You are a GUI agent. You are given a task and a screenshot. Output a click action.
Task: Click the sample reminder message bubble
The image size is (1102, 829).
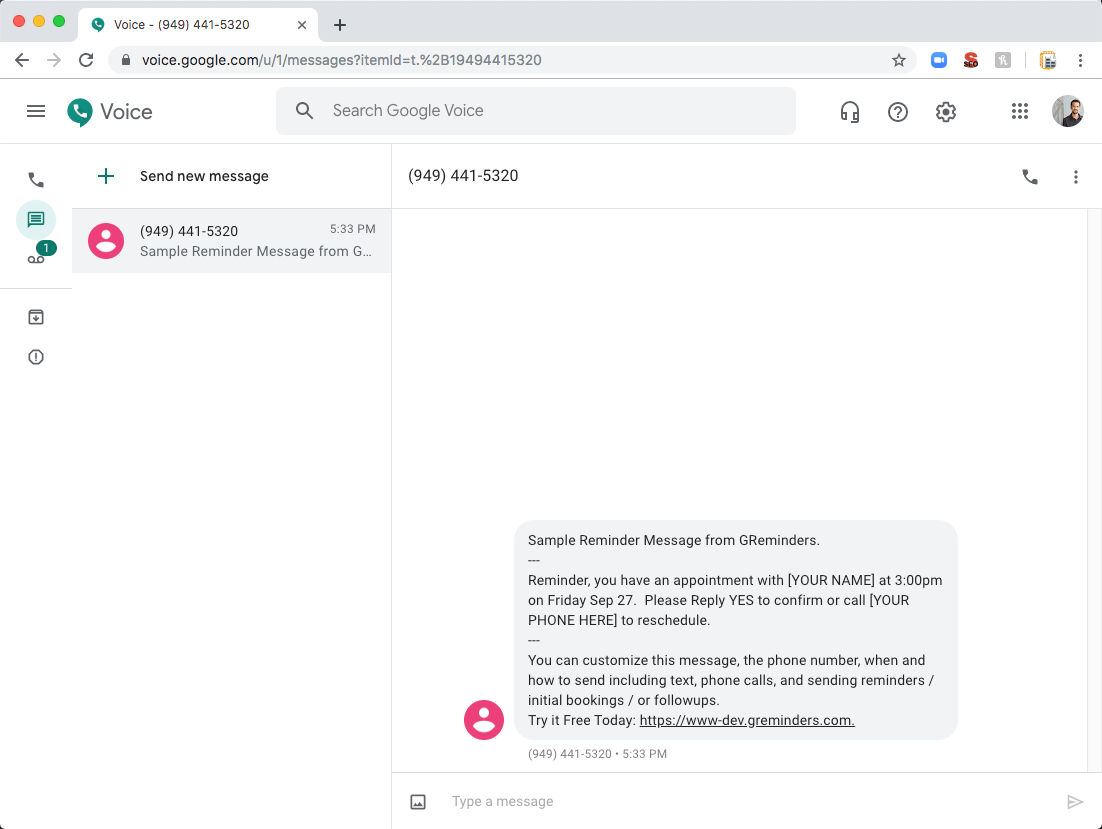[x=736, y=630]
